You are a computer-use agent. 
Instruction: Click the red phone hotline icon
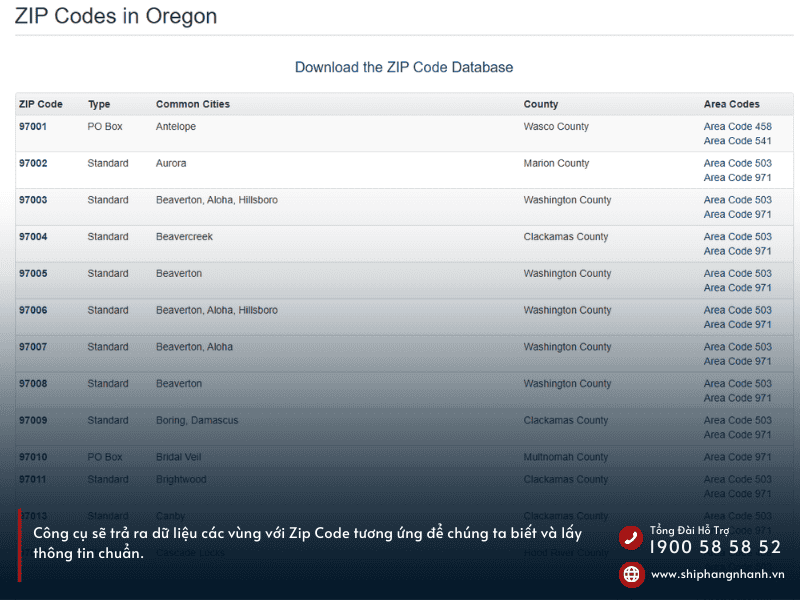pyautogui.click(x=631, y=538)
